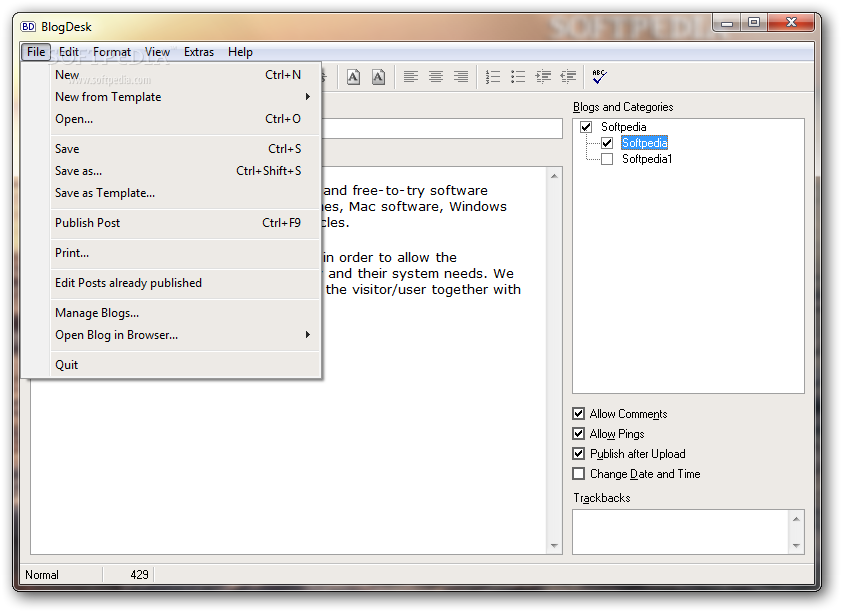
Task: Center the text using the toolbar icon
Action: point(436,77)
